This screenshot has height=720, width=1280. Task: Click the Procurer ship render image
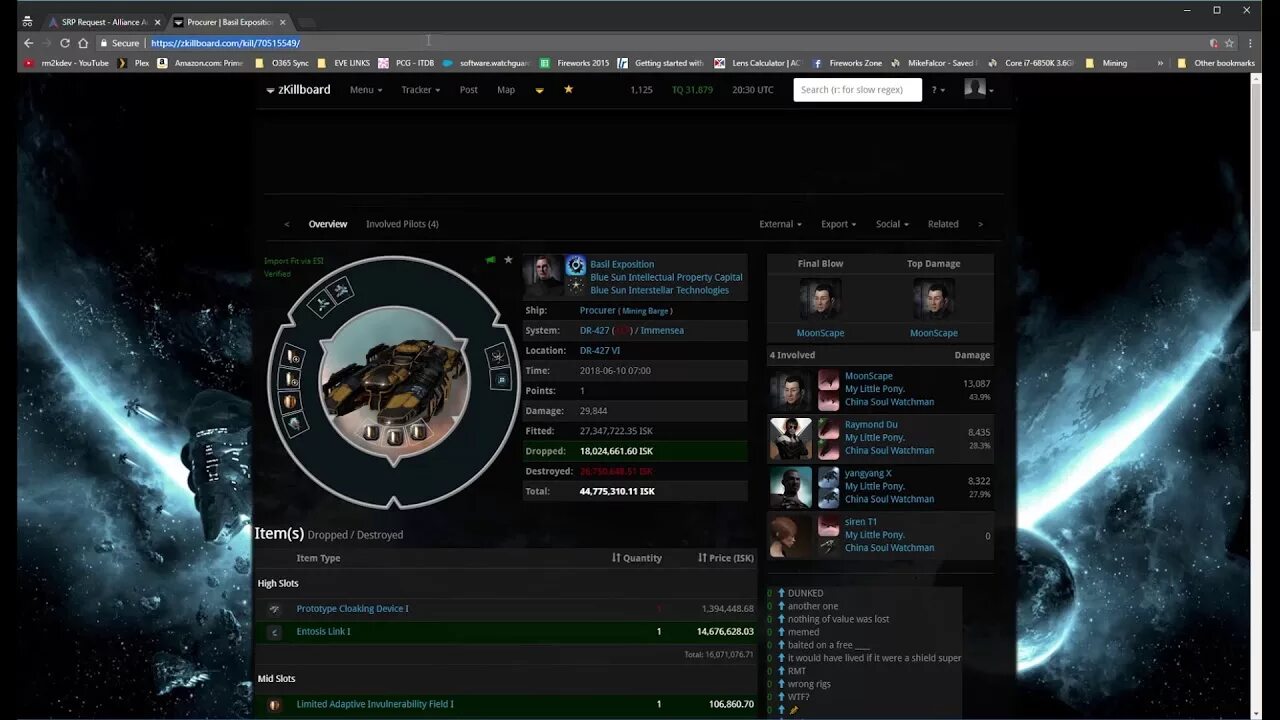click(x=393, y=382)
